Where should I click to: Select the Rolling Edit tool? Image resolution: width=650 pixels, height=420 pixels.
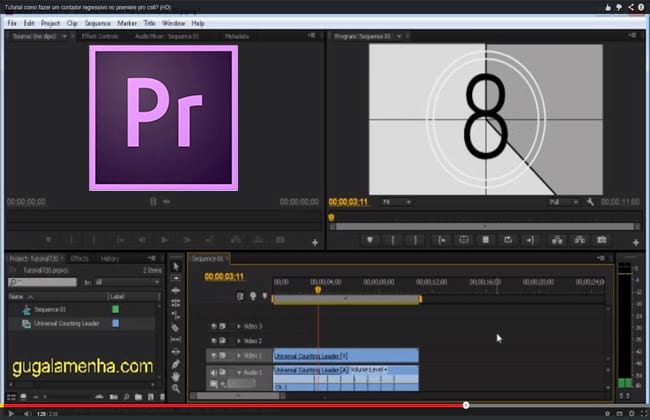click(176, 303)
